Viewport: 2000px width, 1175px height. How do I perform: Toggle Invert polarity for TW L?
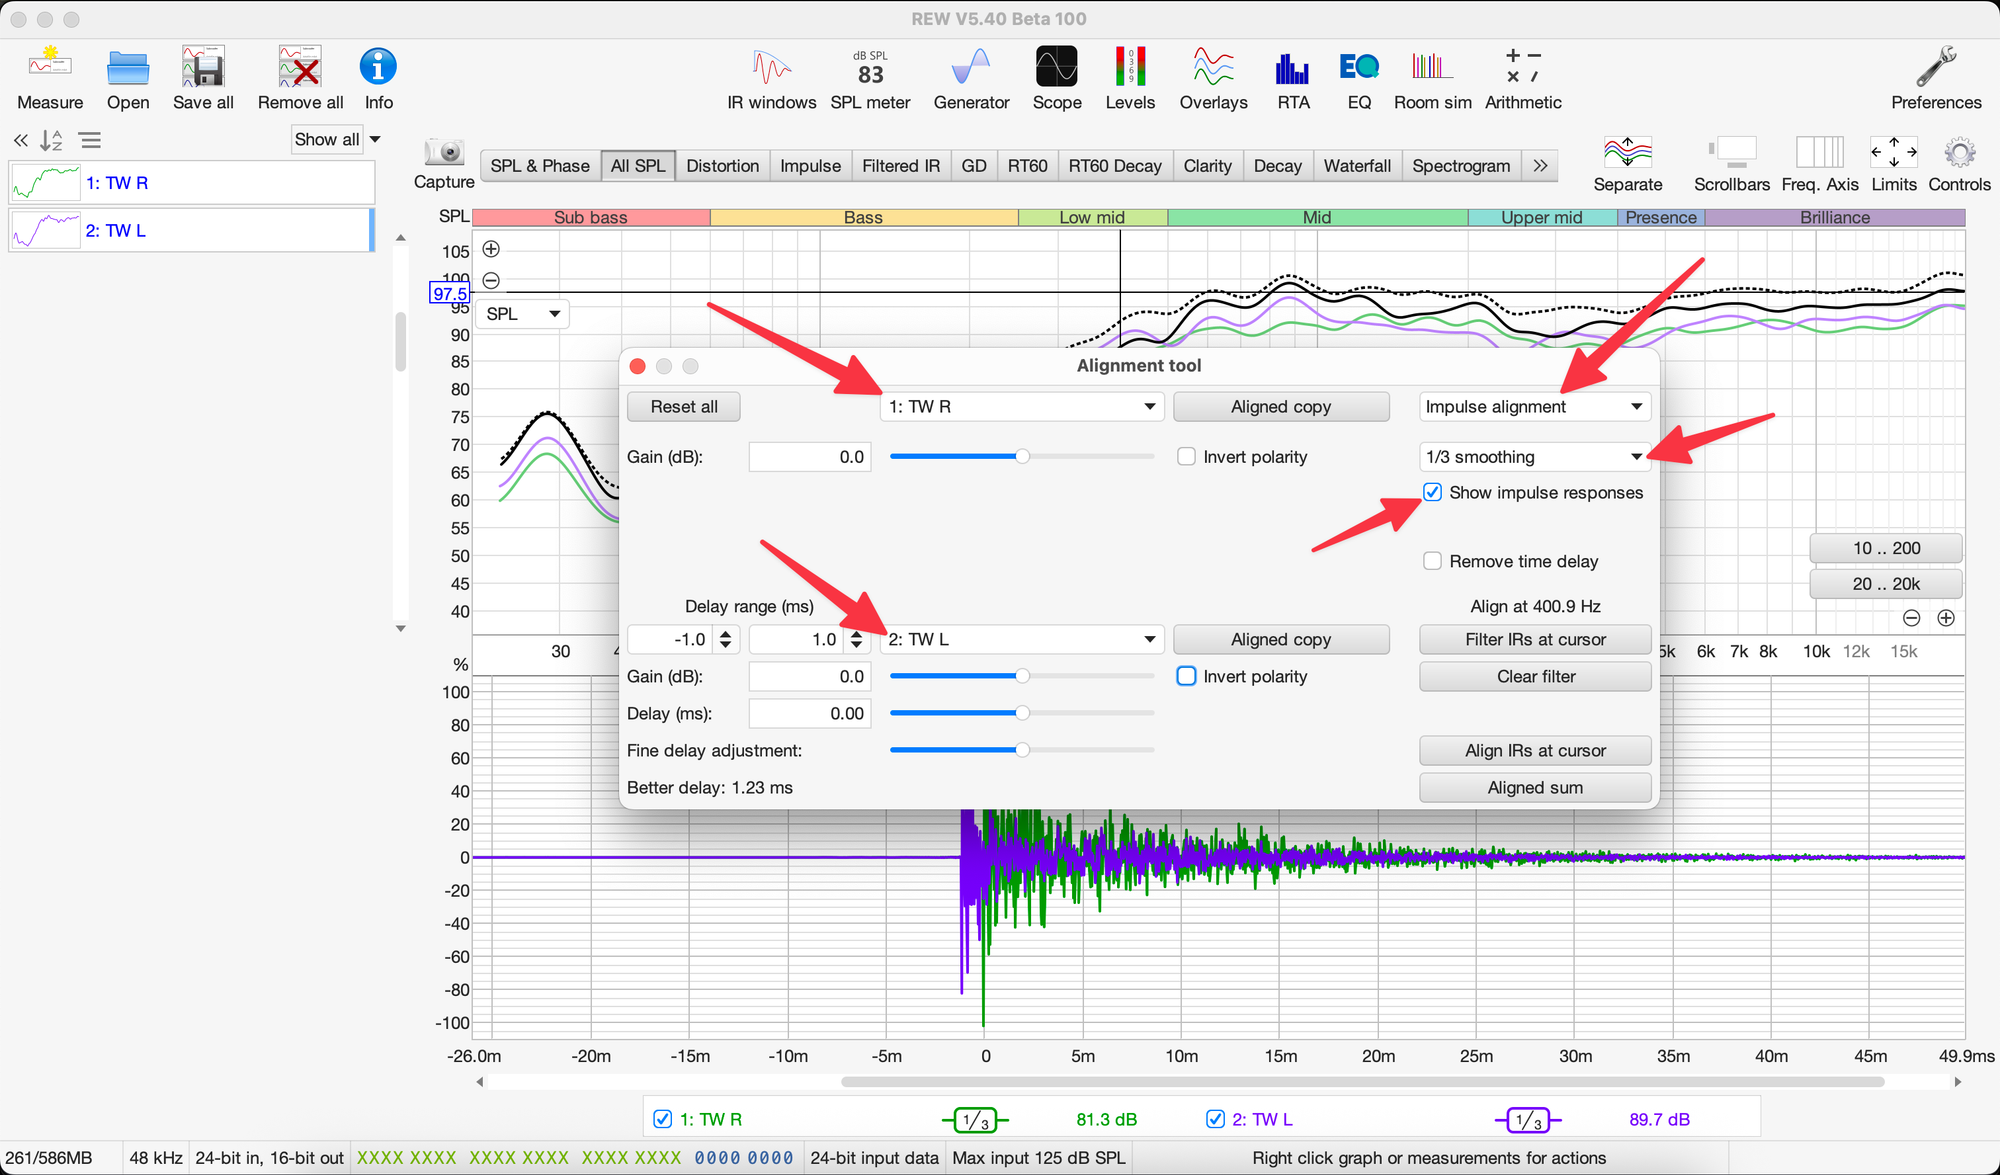click(1187, 676)
